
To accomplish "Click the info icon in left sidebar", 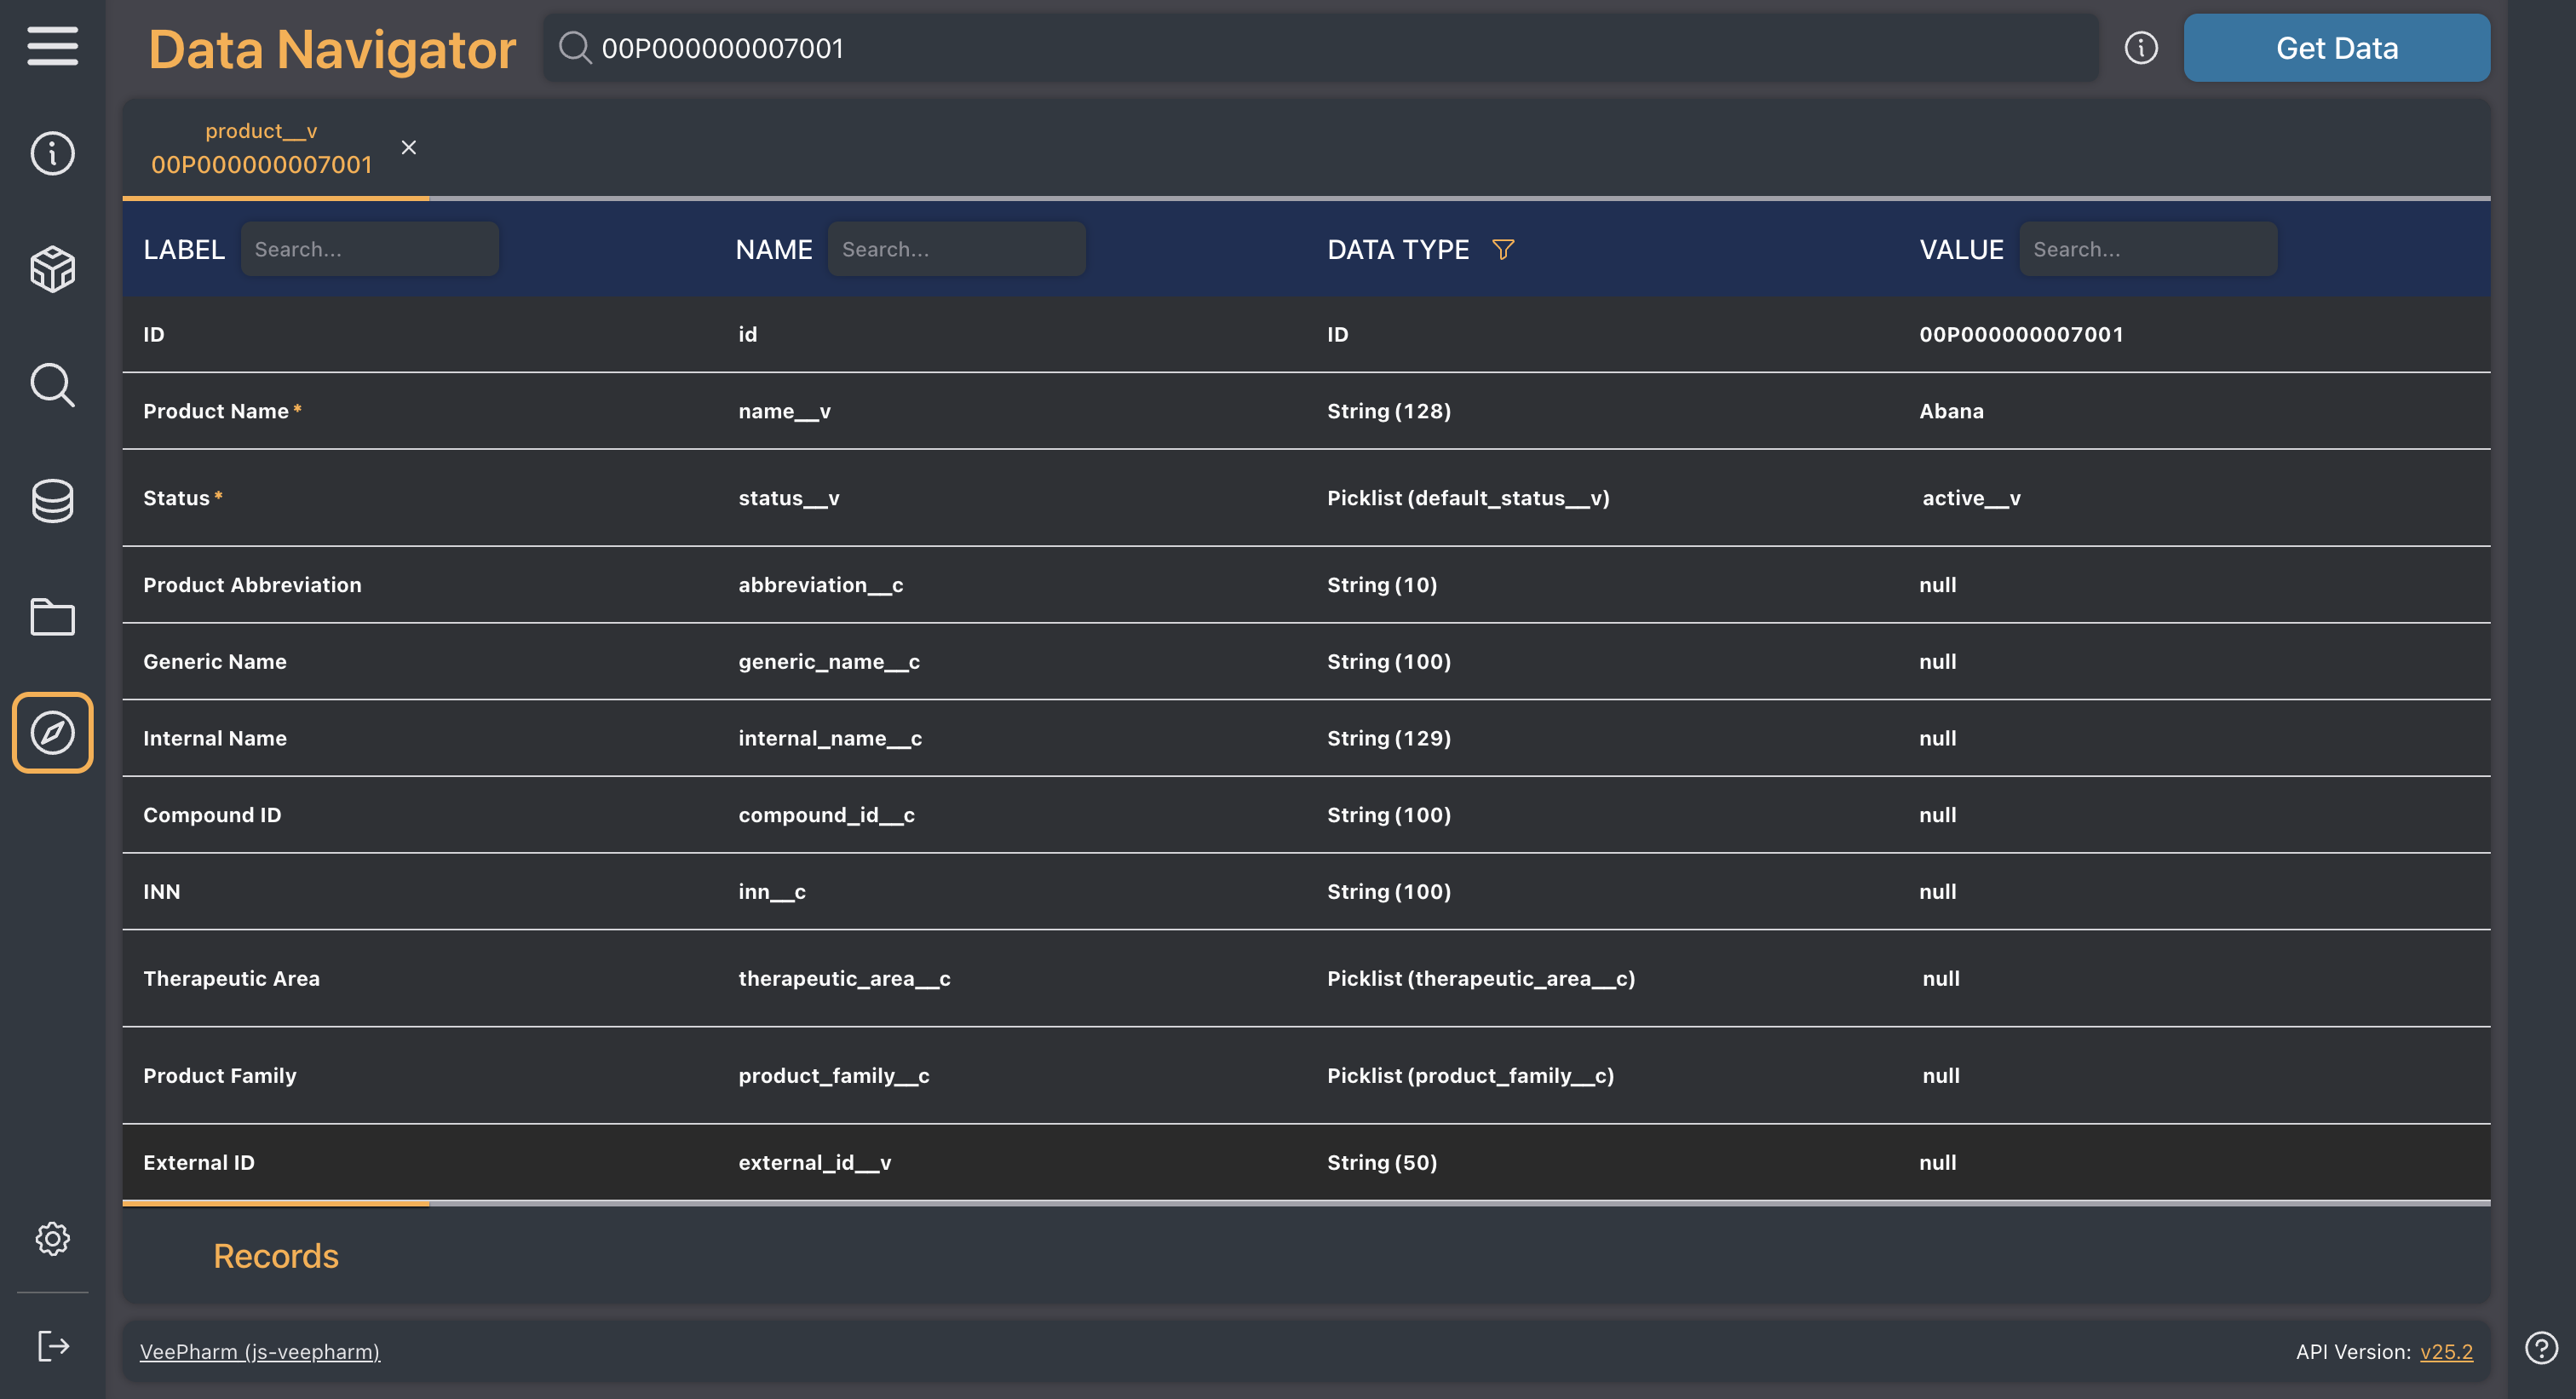I will [x=52, y=153].
